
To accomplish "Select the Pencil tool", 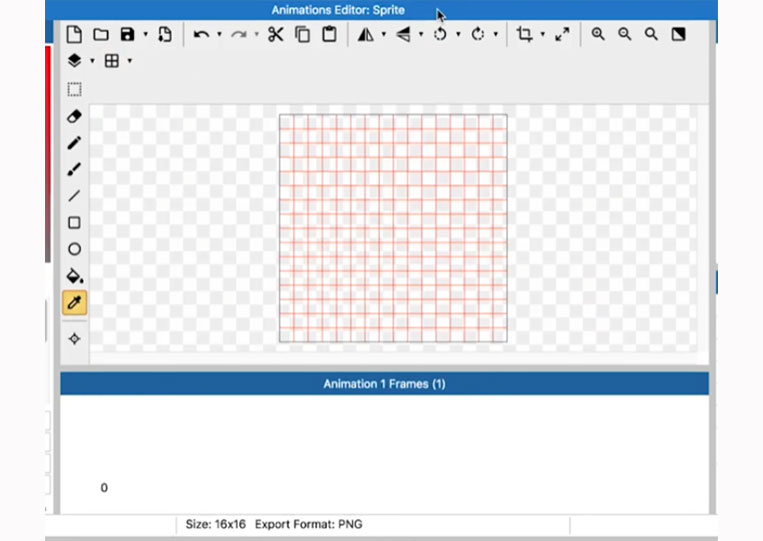I will pos(74,143).
